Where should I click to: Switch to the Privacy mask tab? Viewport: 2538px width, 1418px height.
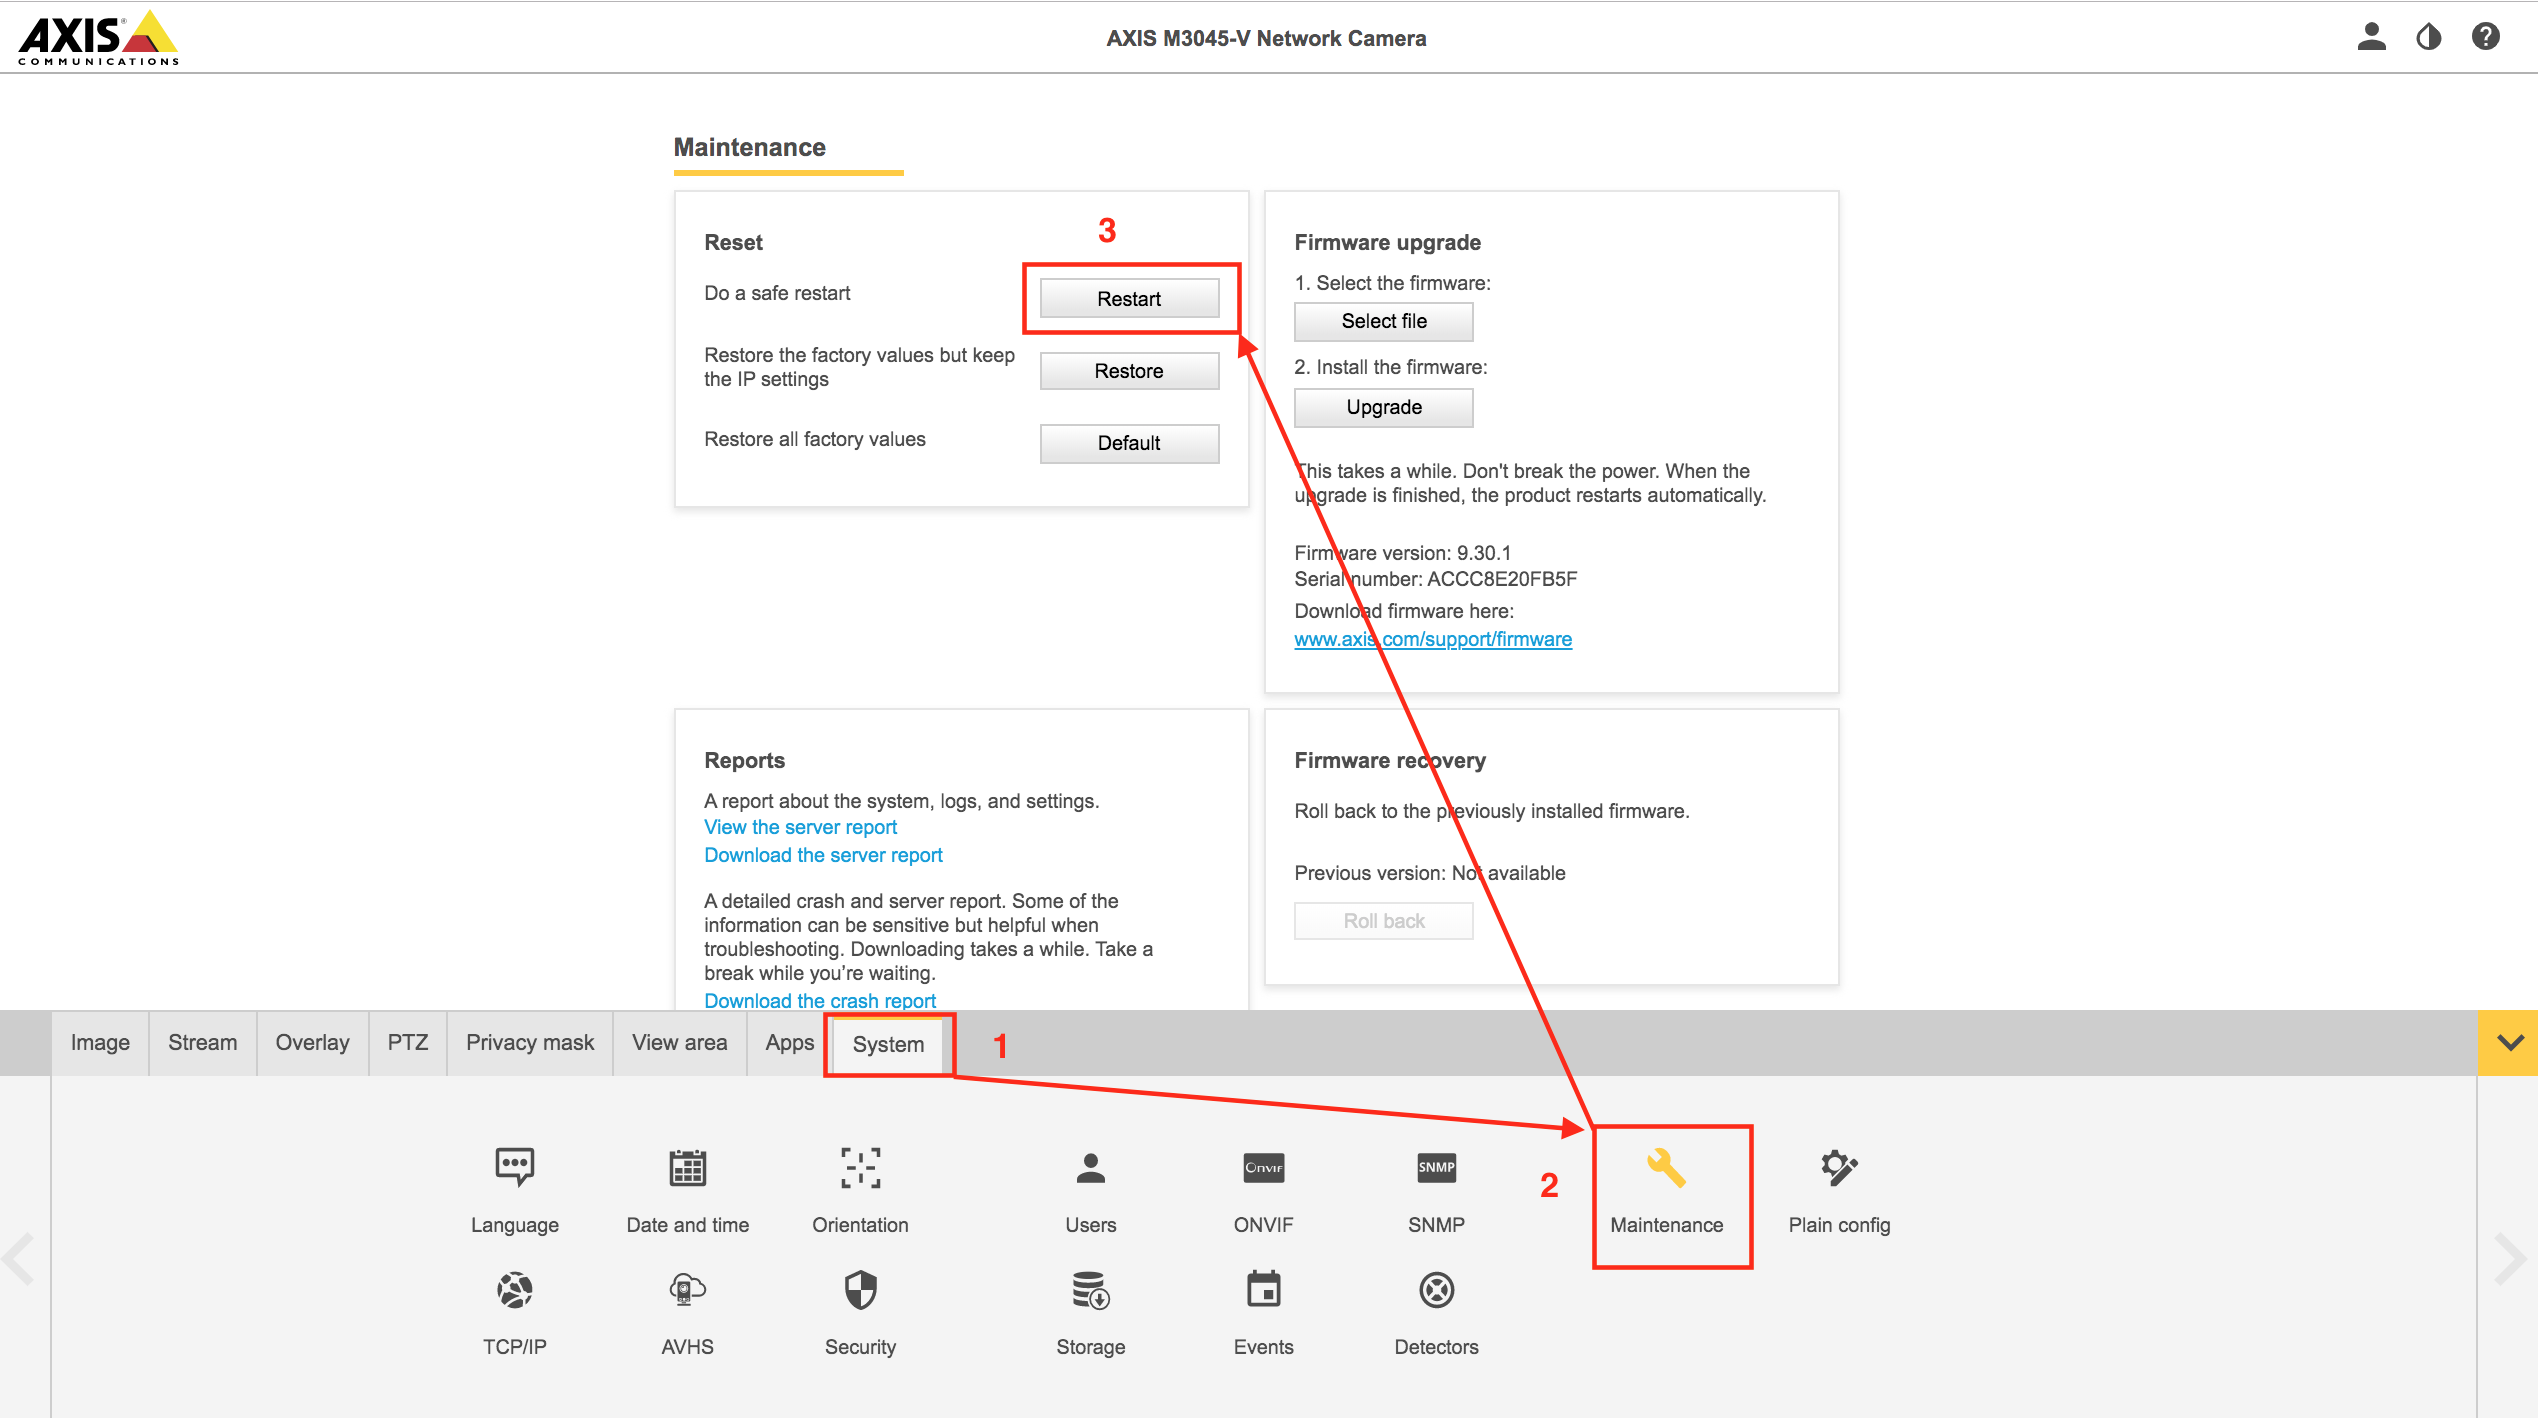530,1043
